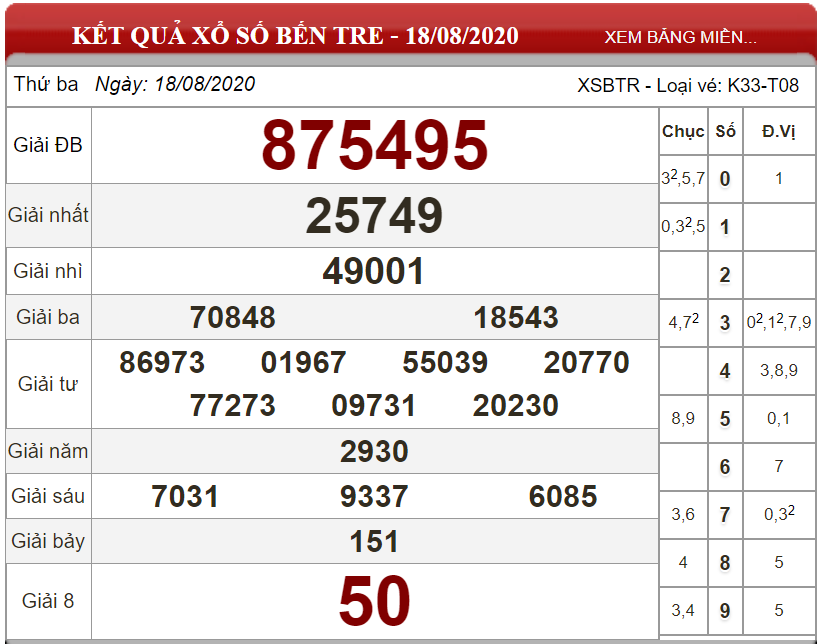This screenshot has height=644, width=821.
Task: Click third prize number 18543
Action: [x=516, y=317]
